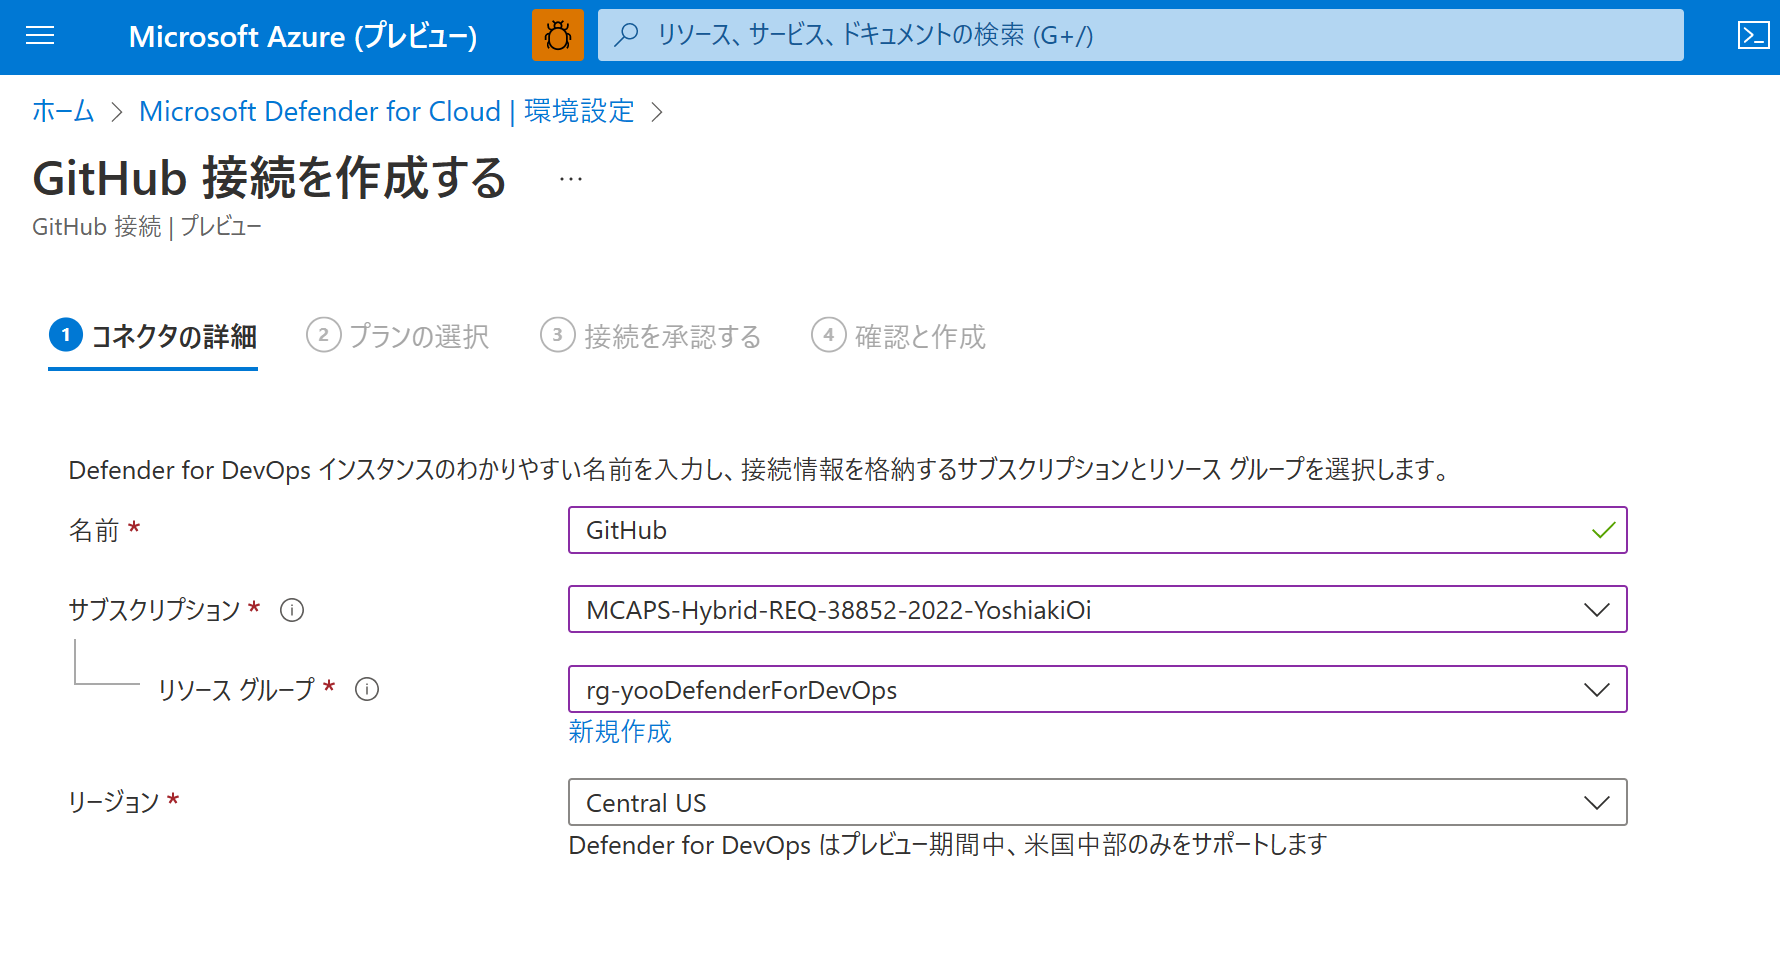This screenshot has width=1780, height=971.
Task: Open the リソース グループ info tooltip icon
Action: (x=367, y=690)
